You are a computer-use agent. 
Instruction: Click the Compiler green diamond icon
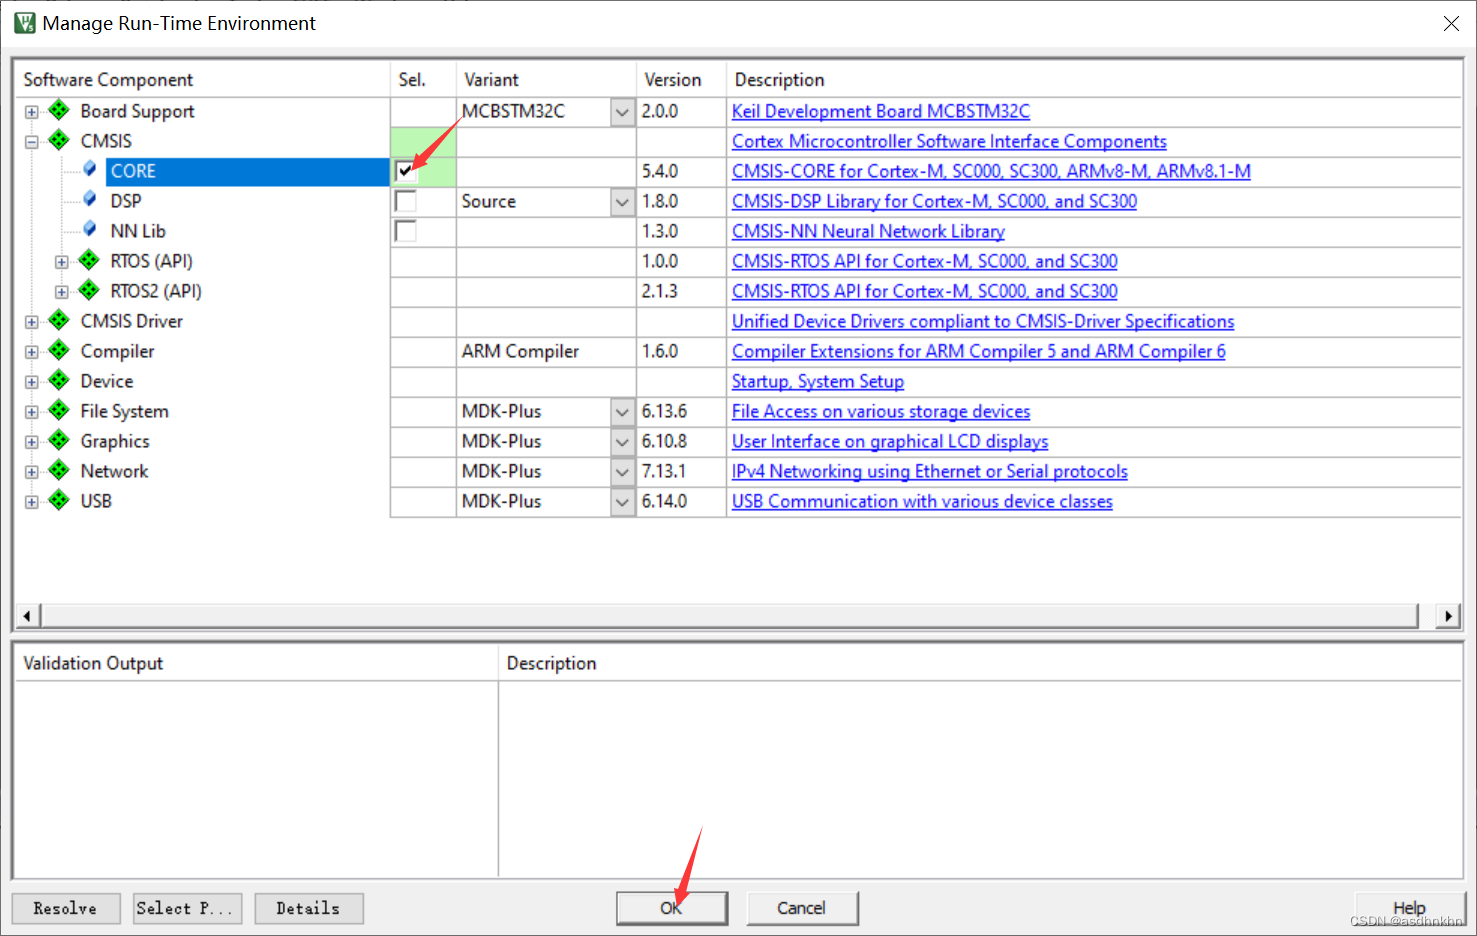tap(60, 350)
